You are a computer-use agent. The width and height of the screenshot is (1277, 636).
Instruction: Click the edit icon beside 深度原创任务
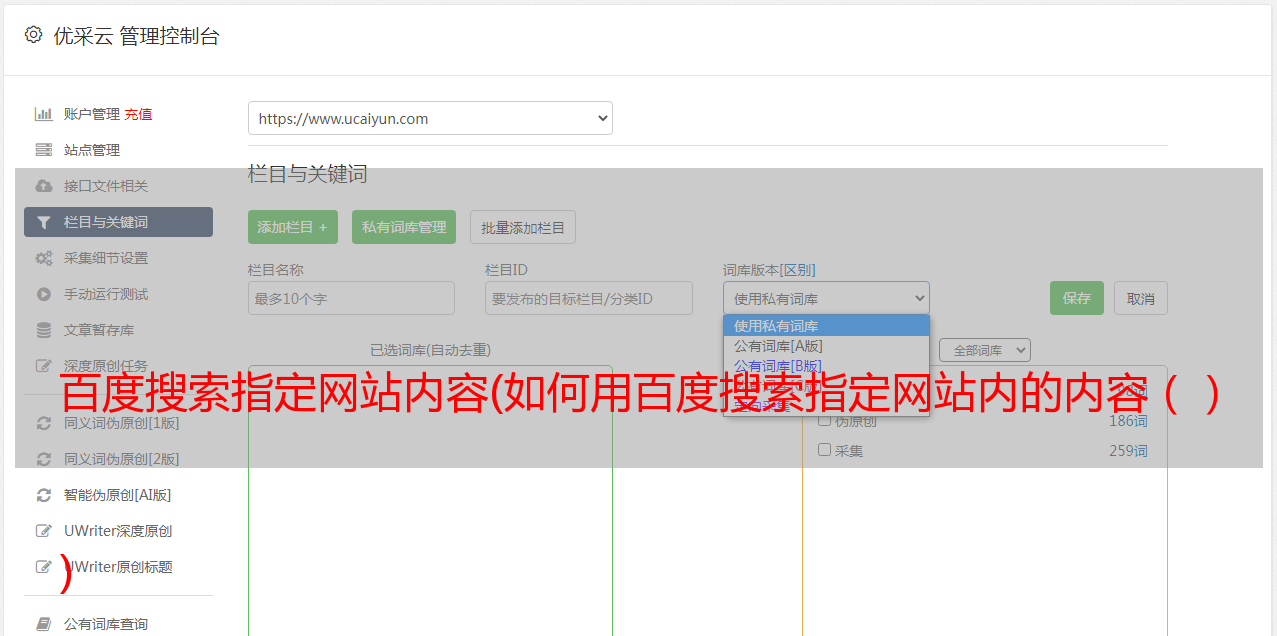tap(43, 366)
